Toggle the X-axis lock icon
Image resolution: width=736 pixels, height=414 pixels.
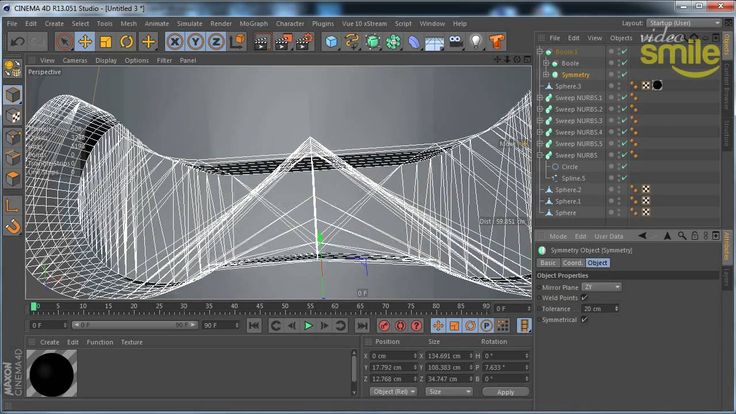pyautogui.click(x=174, y=41)
